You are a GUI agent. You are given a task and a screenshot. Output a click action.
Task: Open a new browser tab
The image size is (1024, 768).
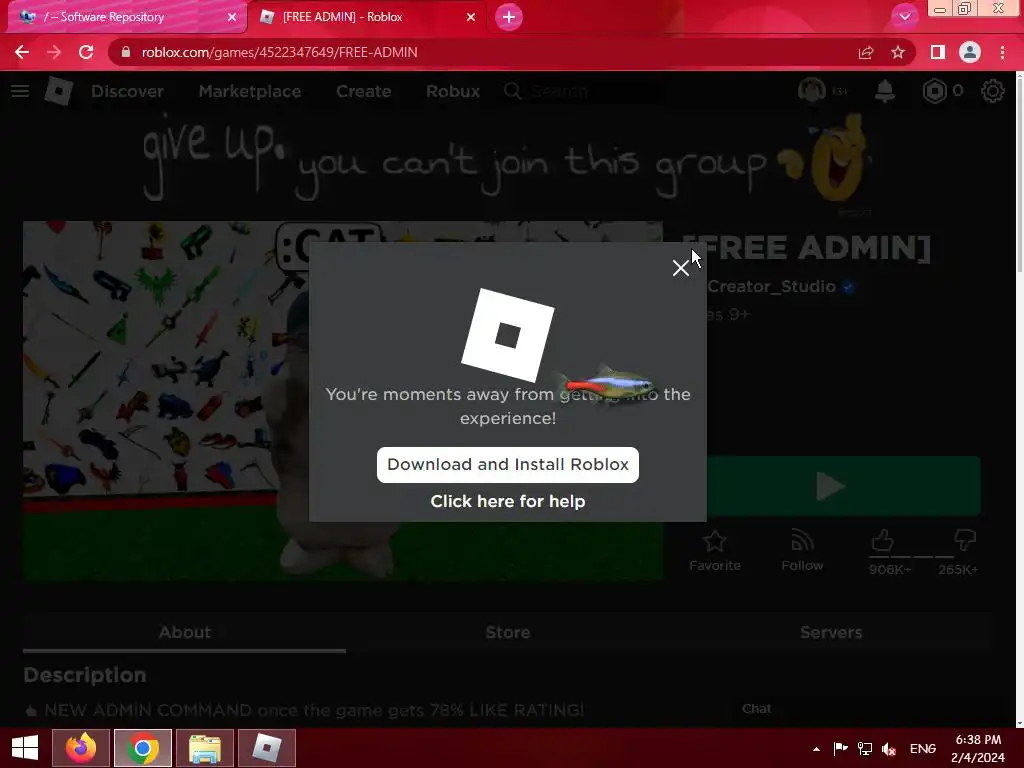click(509, 17)
